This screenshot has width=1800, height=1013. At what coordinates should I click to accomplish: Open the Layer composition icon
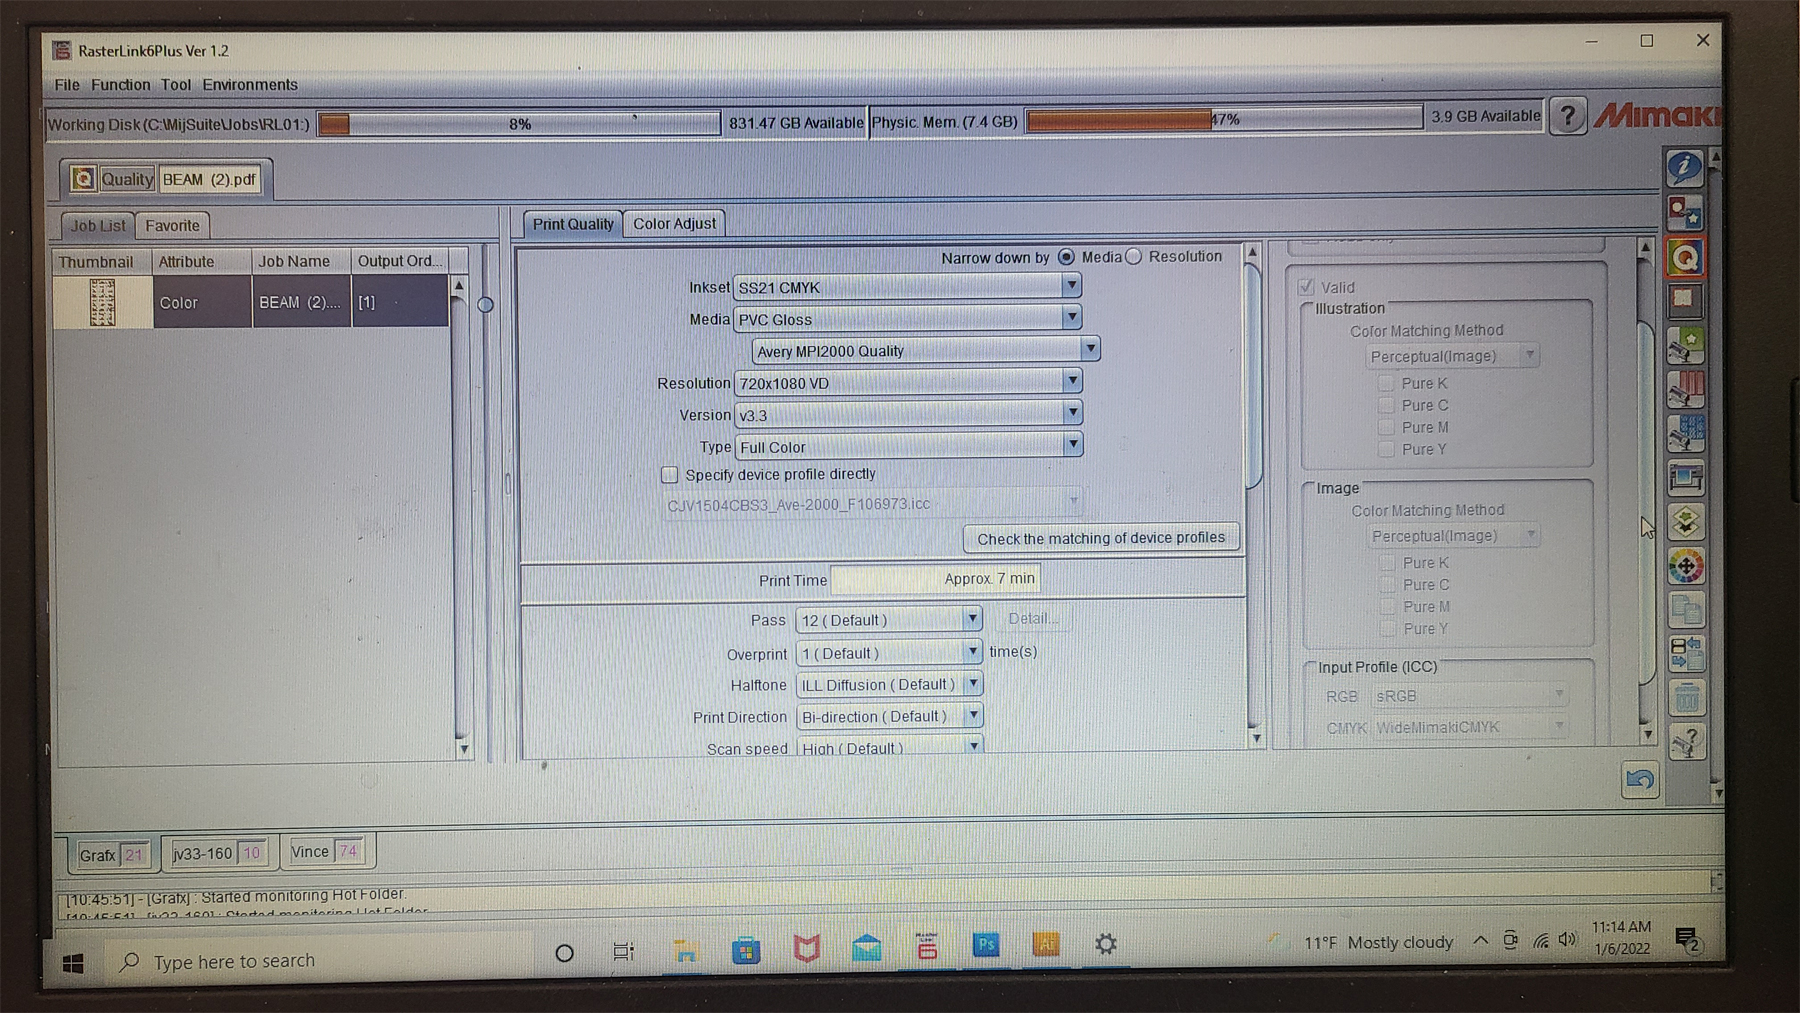pos(1685,522)
